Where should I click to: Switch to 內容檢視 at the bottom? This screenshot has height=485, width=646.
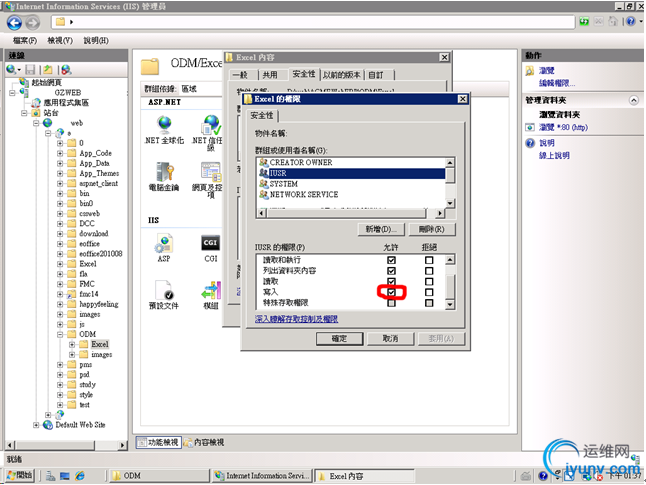point(204,443)
